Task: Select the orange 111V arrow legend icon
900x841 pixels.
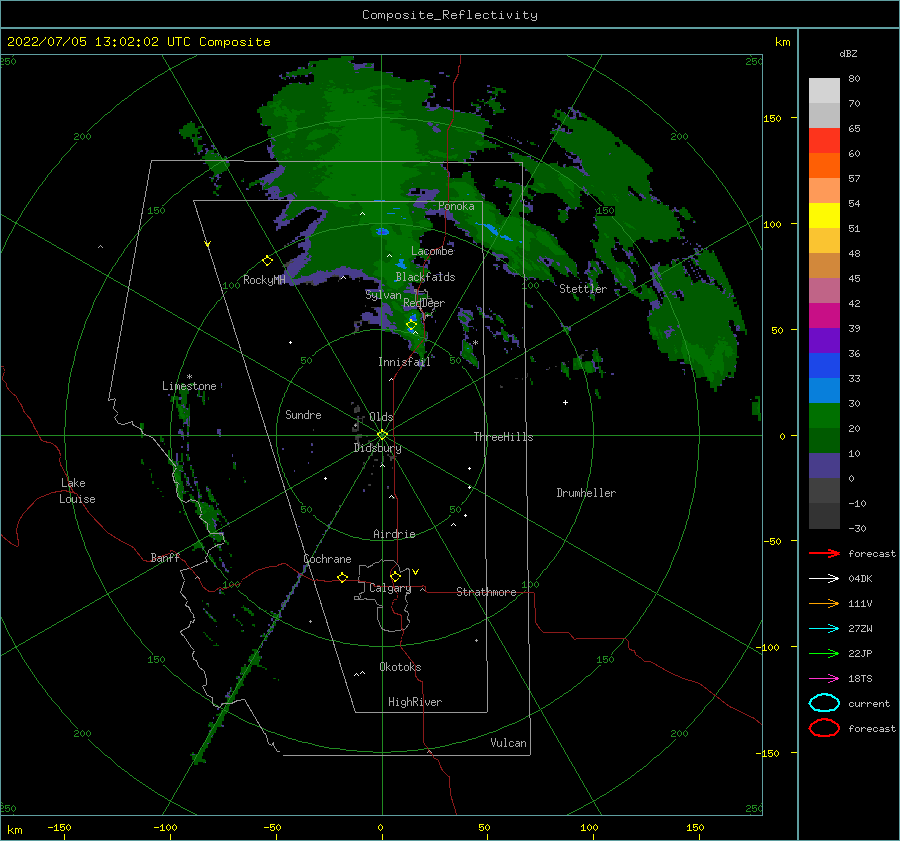Action: point(824,603)
